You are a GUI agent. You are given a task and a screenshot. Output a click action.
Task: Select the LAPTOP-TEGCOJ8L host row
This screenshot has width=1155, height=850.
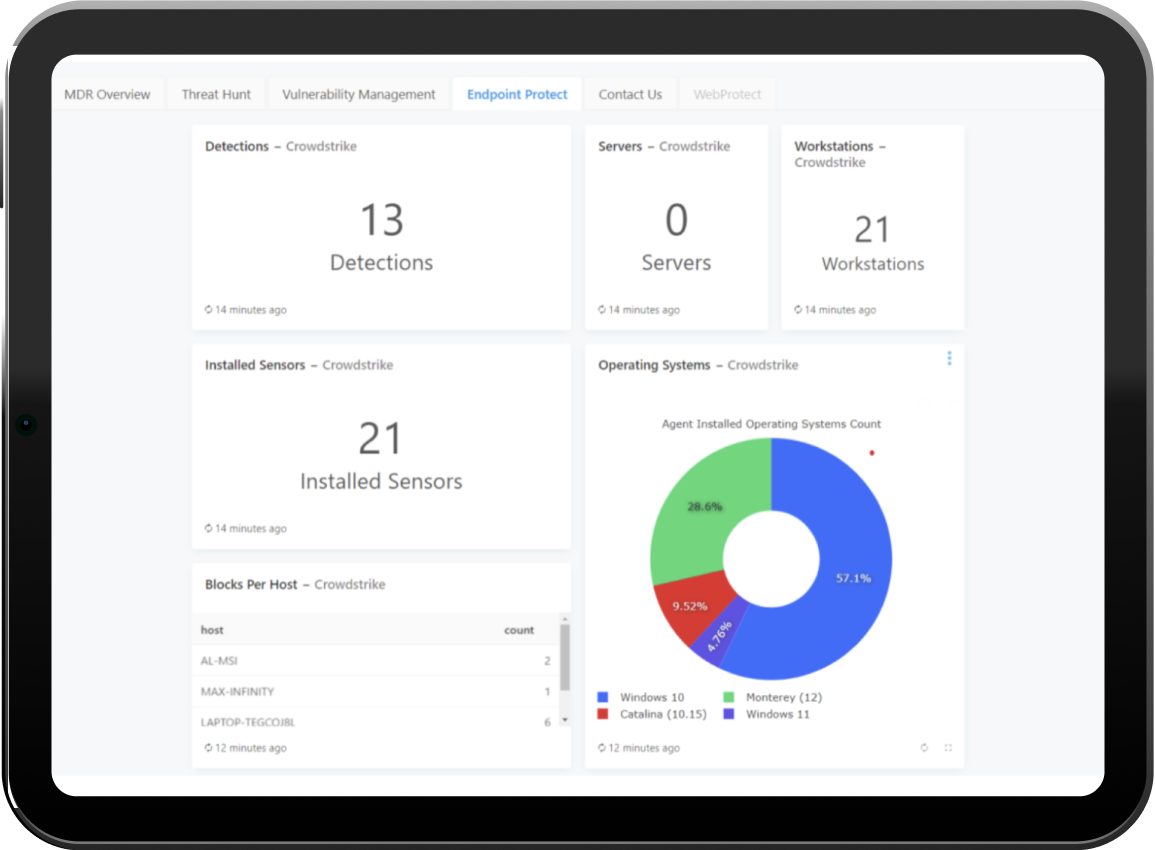(x=376, y=719)
